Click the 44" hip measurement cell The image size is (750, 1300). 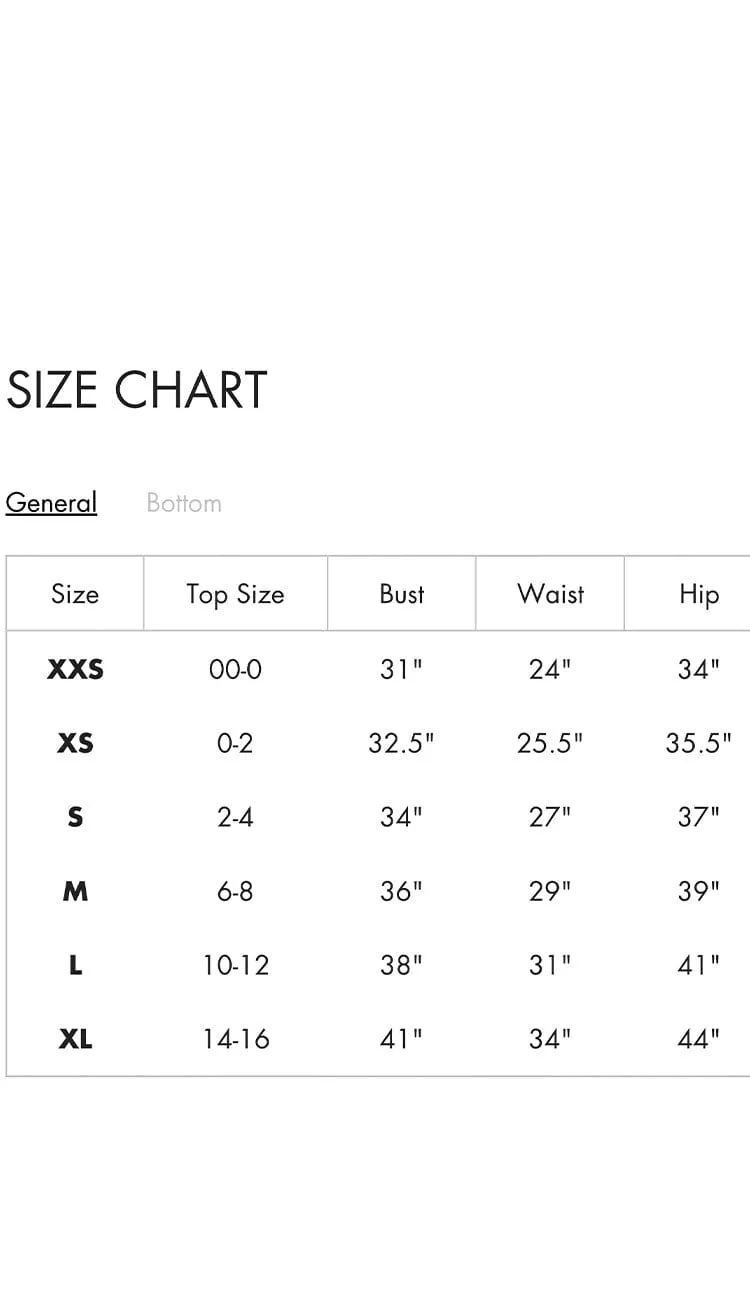click(698, 1039)
